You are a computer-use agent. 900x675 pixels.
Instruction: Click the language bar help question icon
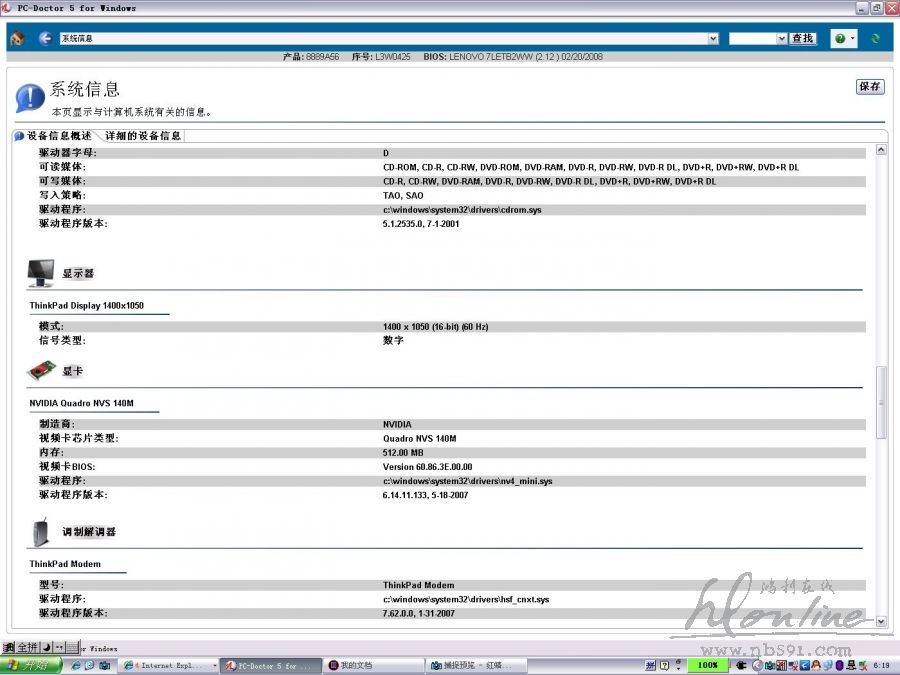point(665,665)
